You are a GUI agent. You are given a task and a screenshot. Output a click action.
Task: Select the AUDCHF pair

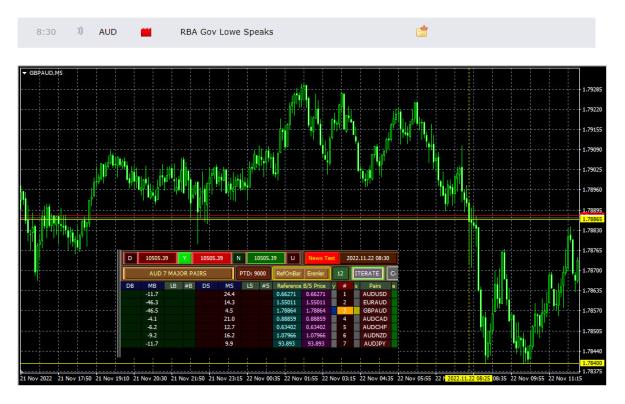click(375, 327)
